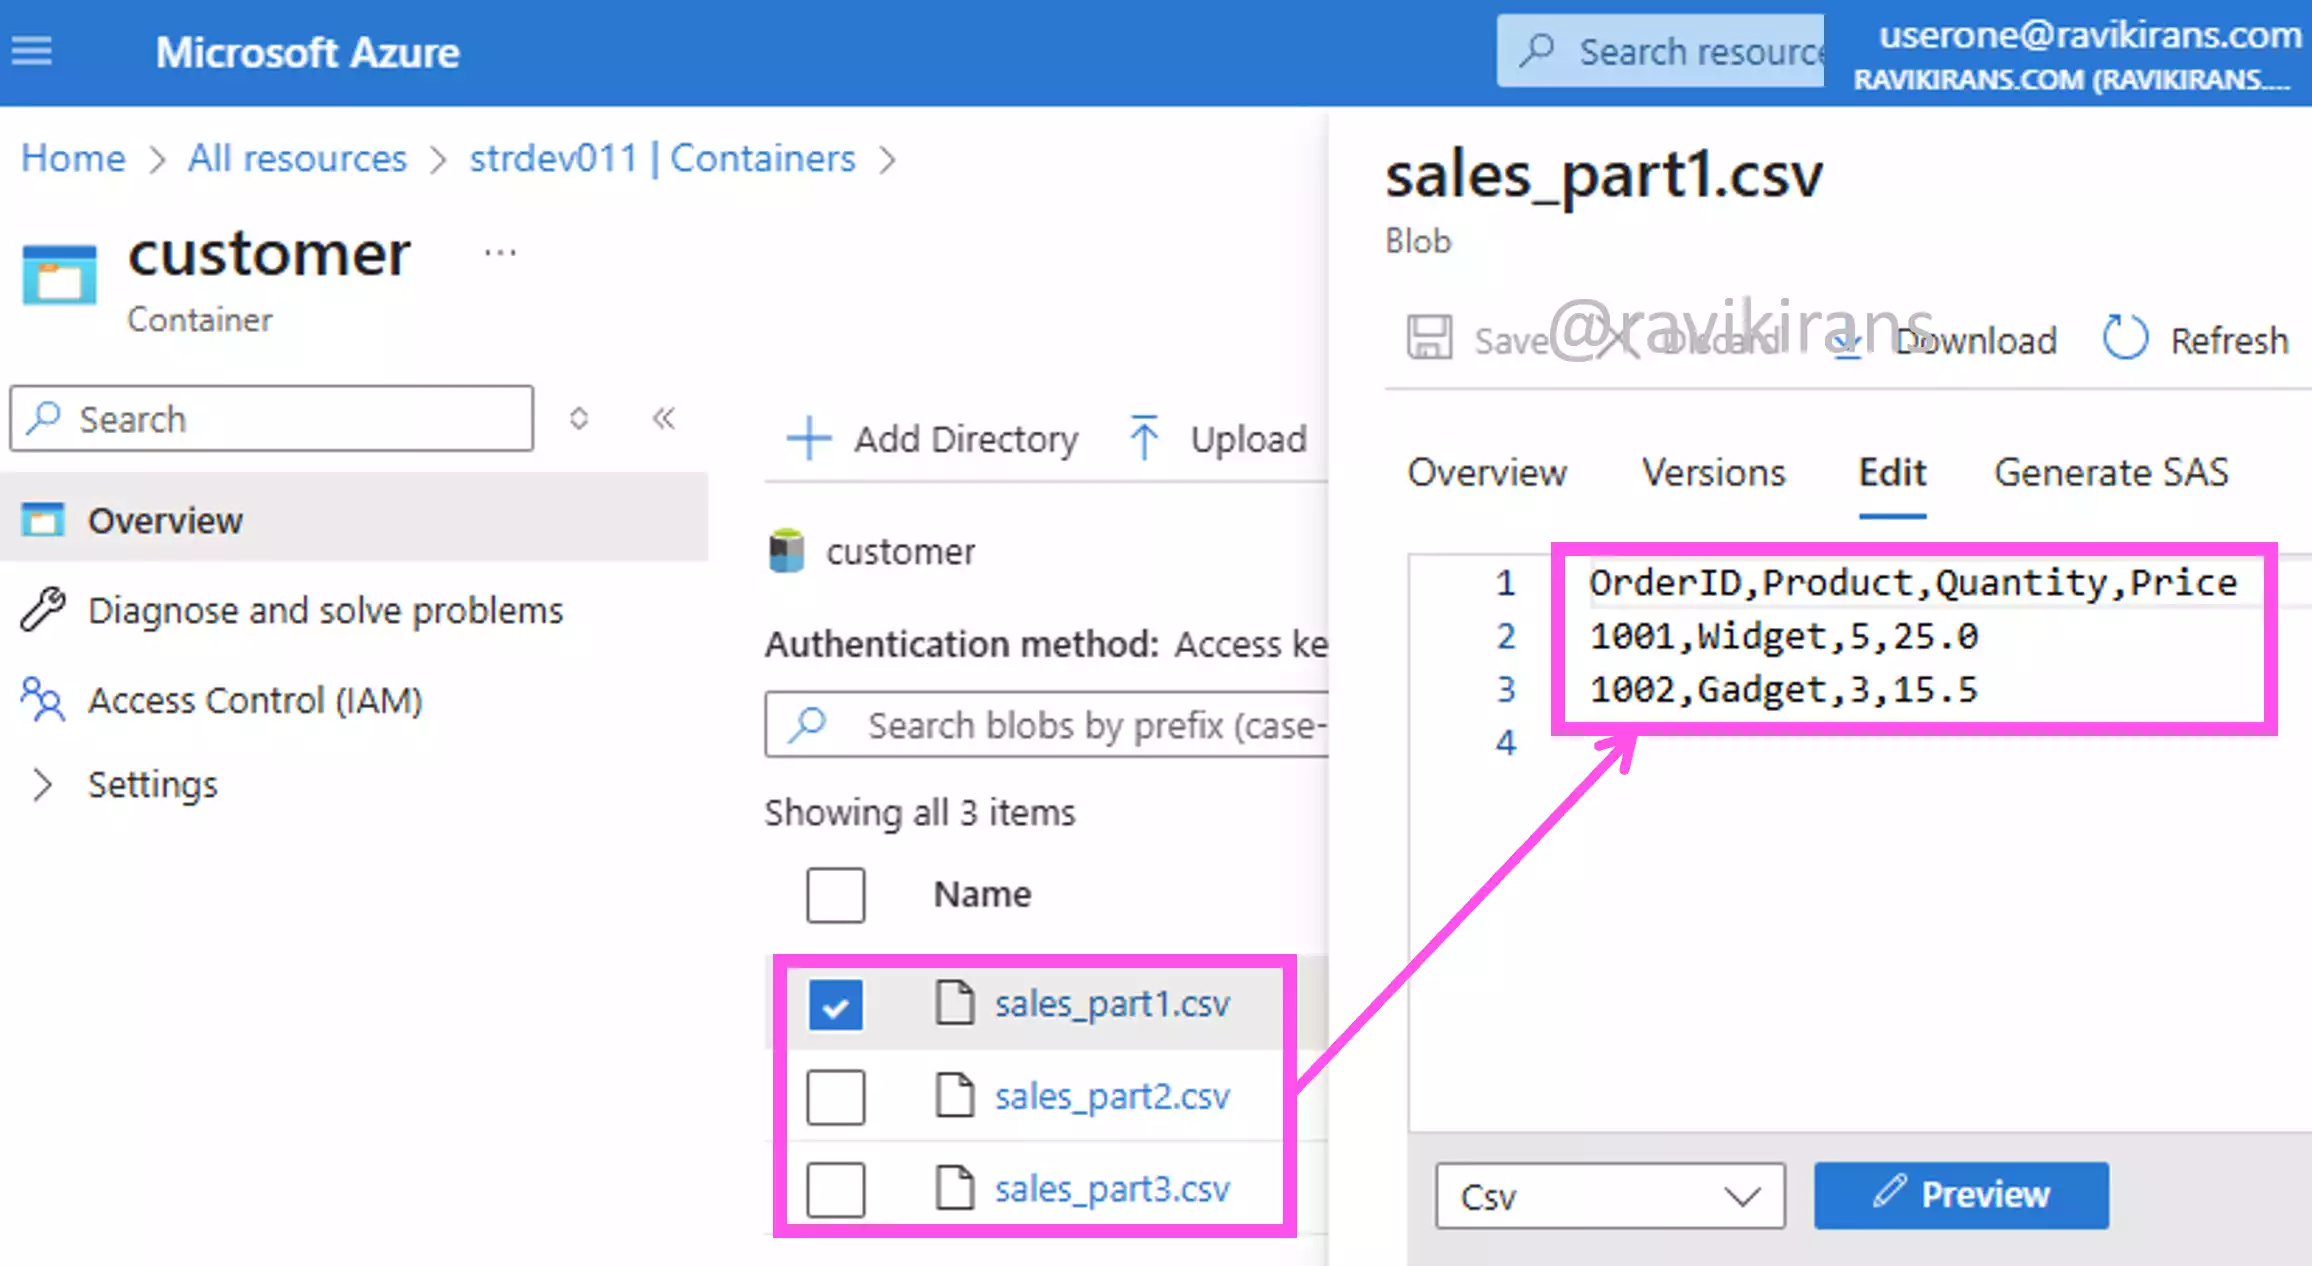Click the Save disk icon

1429,337
